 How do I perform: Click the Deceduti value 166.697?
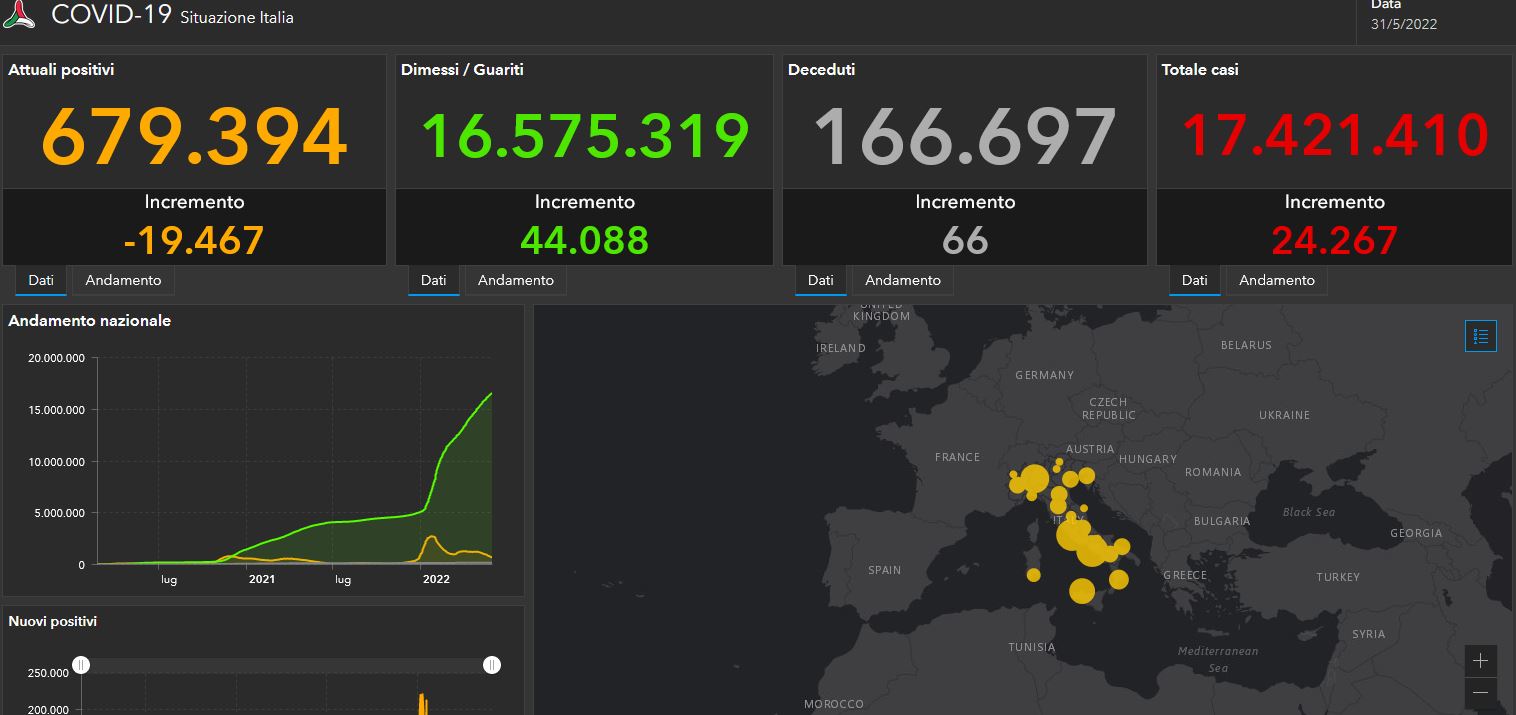(x=965, y=136)
